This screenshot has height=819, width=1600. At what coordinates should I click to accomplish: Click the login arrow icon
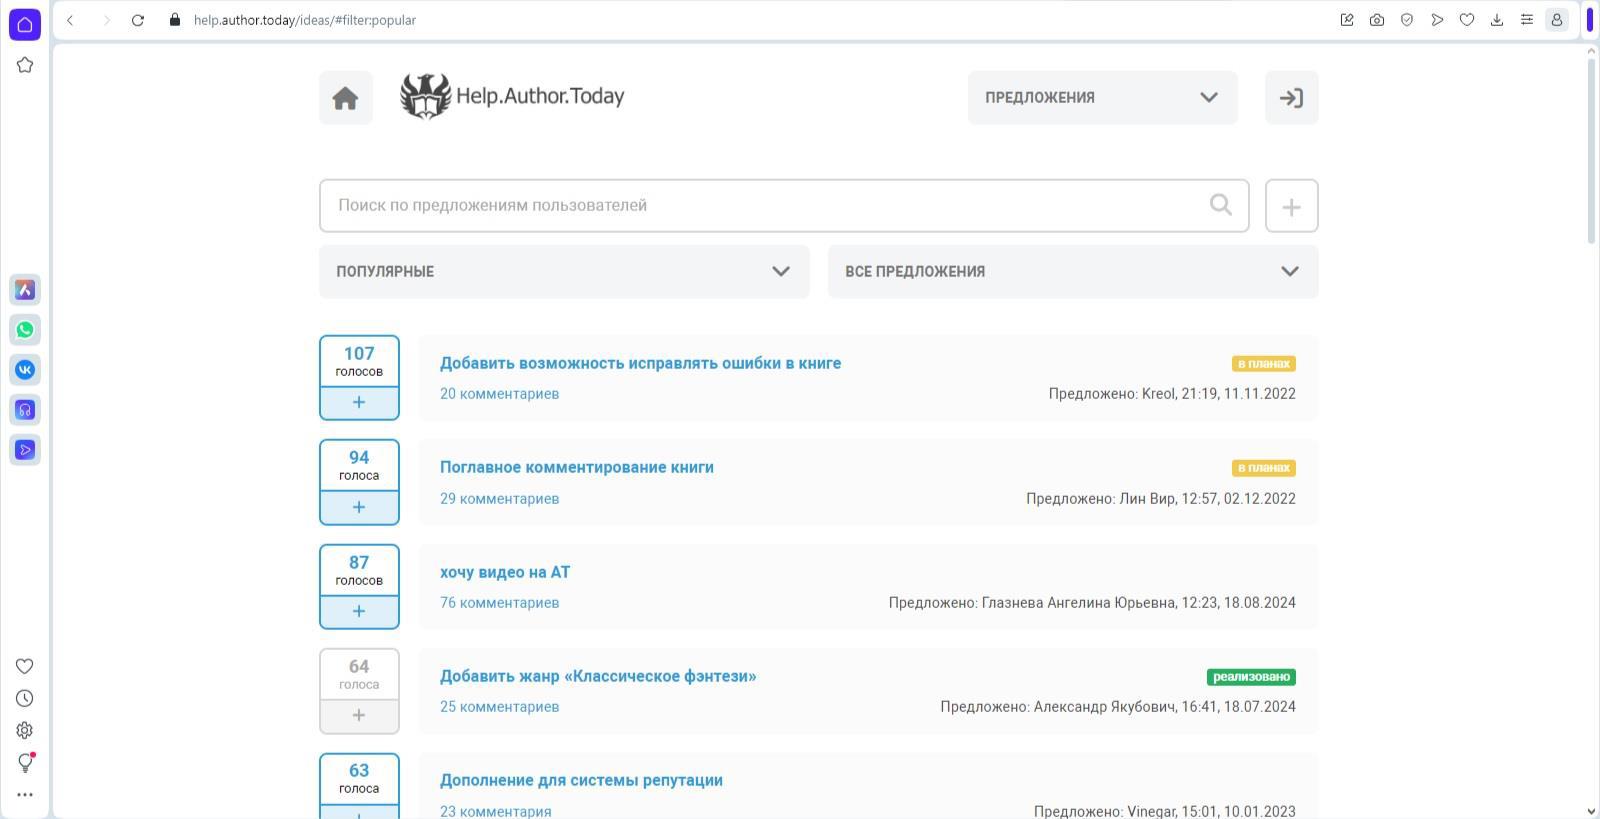[1291, 98]
